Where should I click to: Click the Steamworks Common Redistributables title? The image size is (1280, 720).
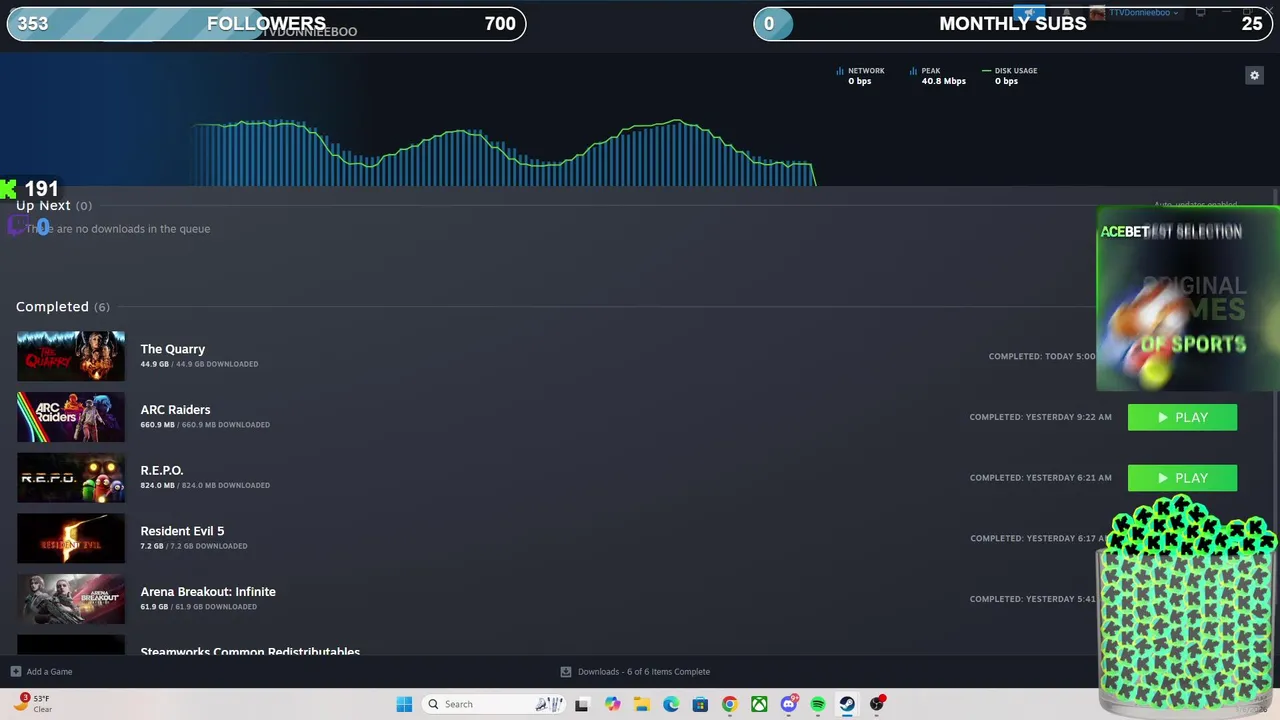[x=250, y=651]
